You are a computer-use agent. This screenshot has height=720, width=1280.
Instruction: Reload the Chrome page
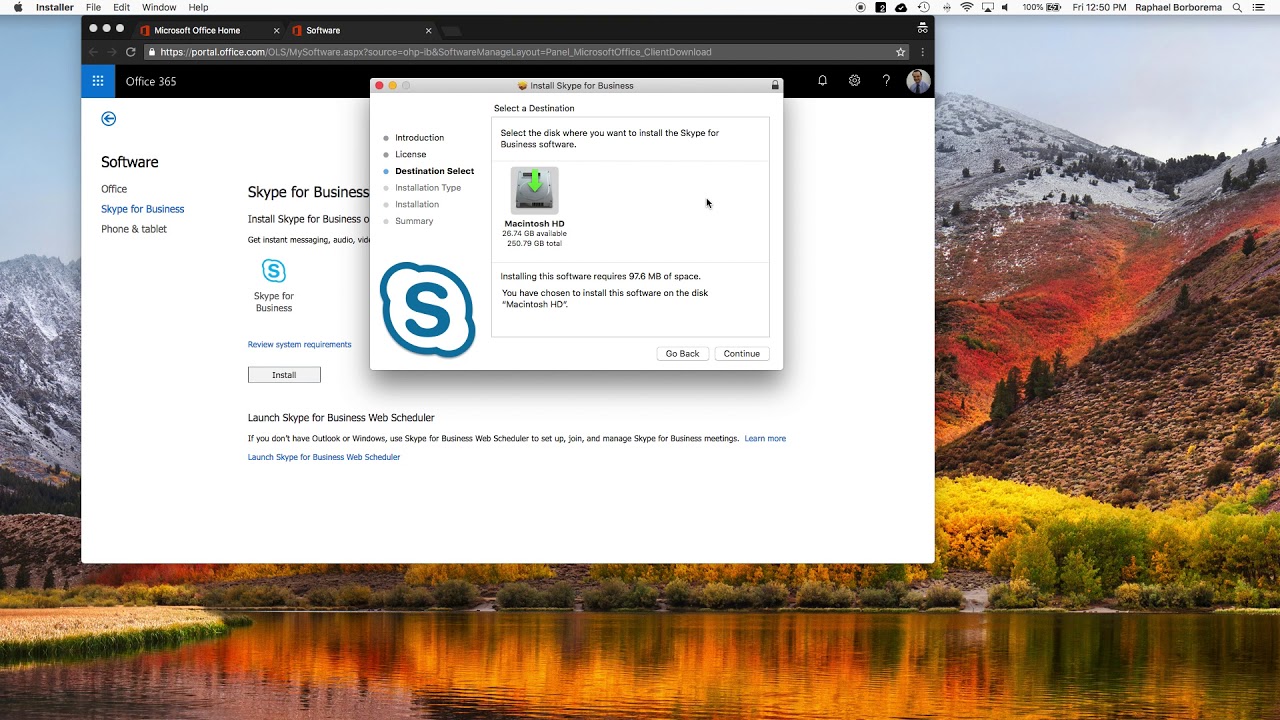[x=131, y=52]
